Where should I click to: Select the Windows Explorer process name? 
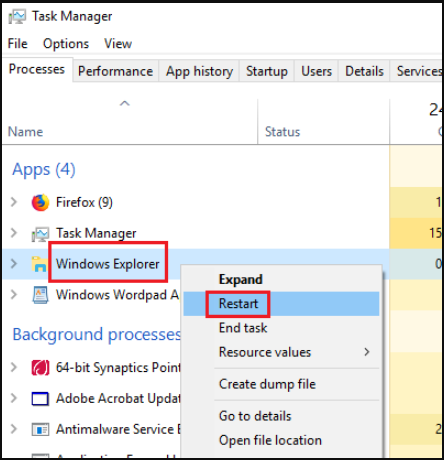click(x=107, y=264)
